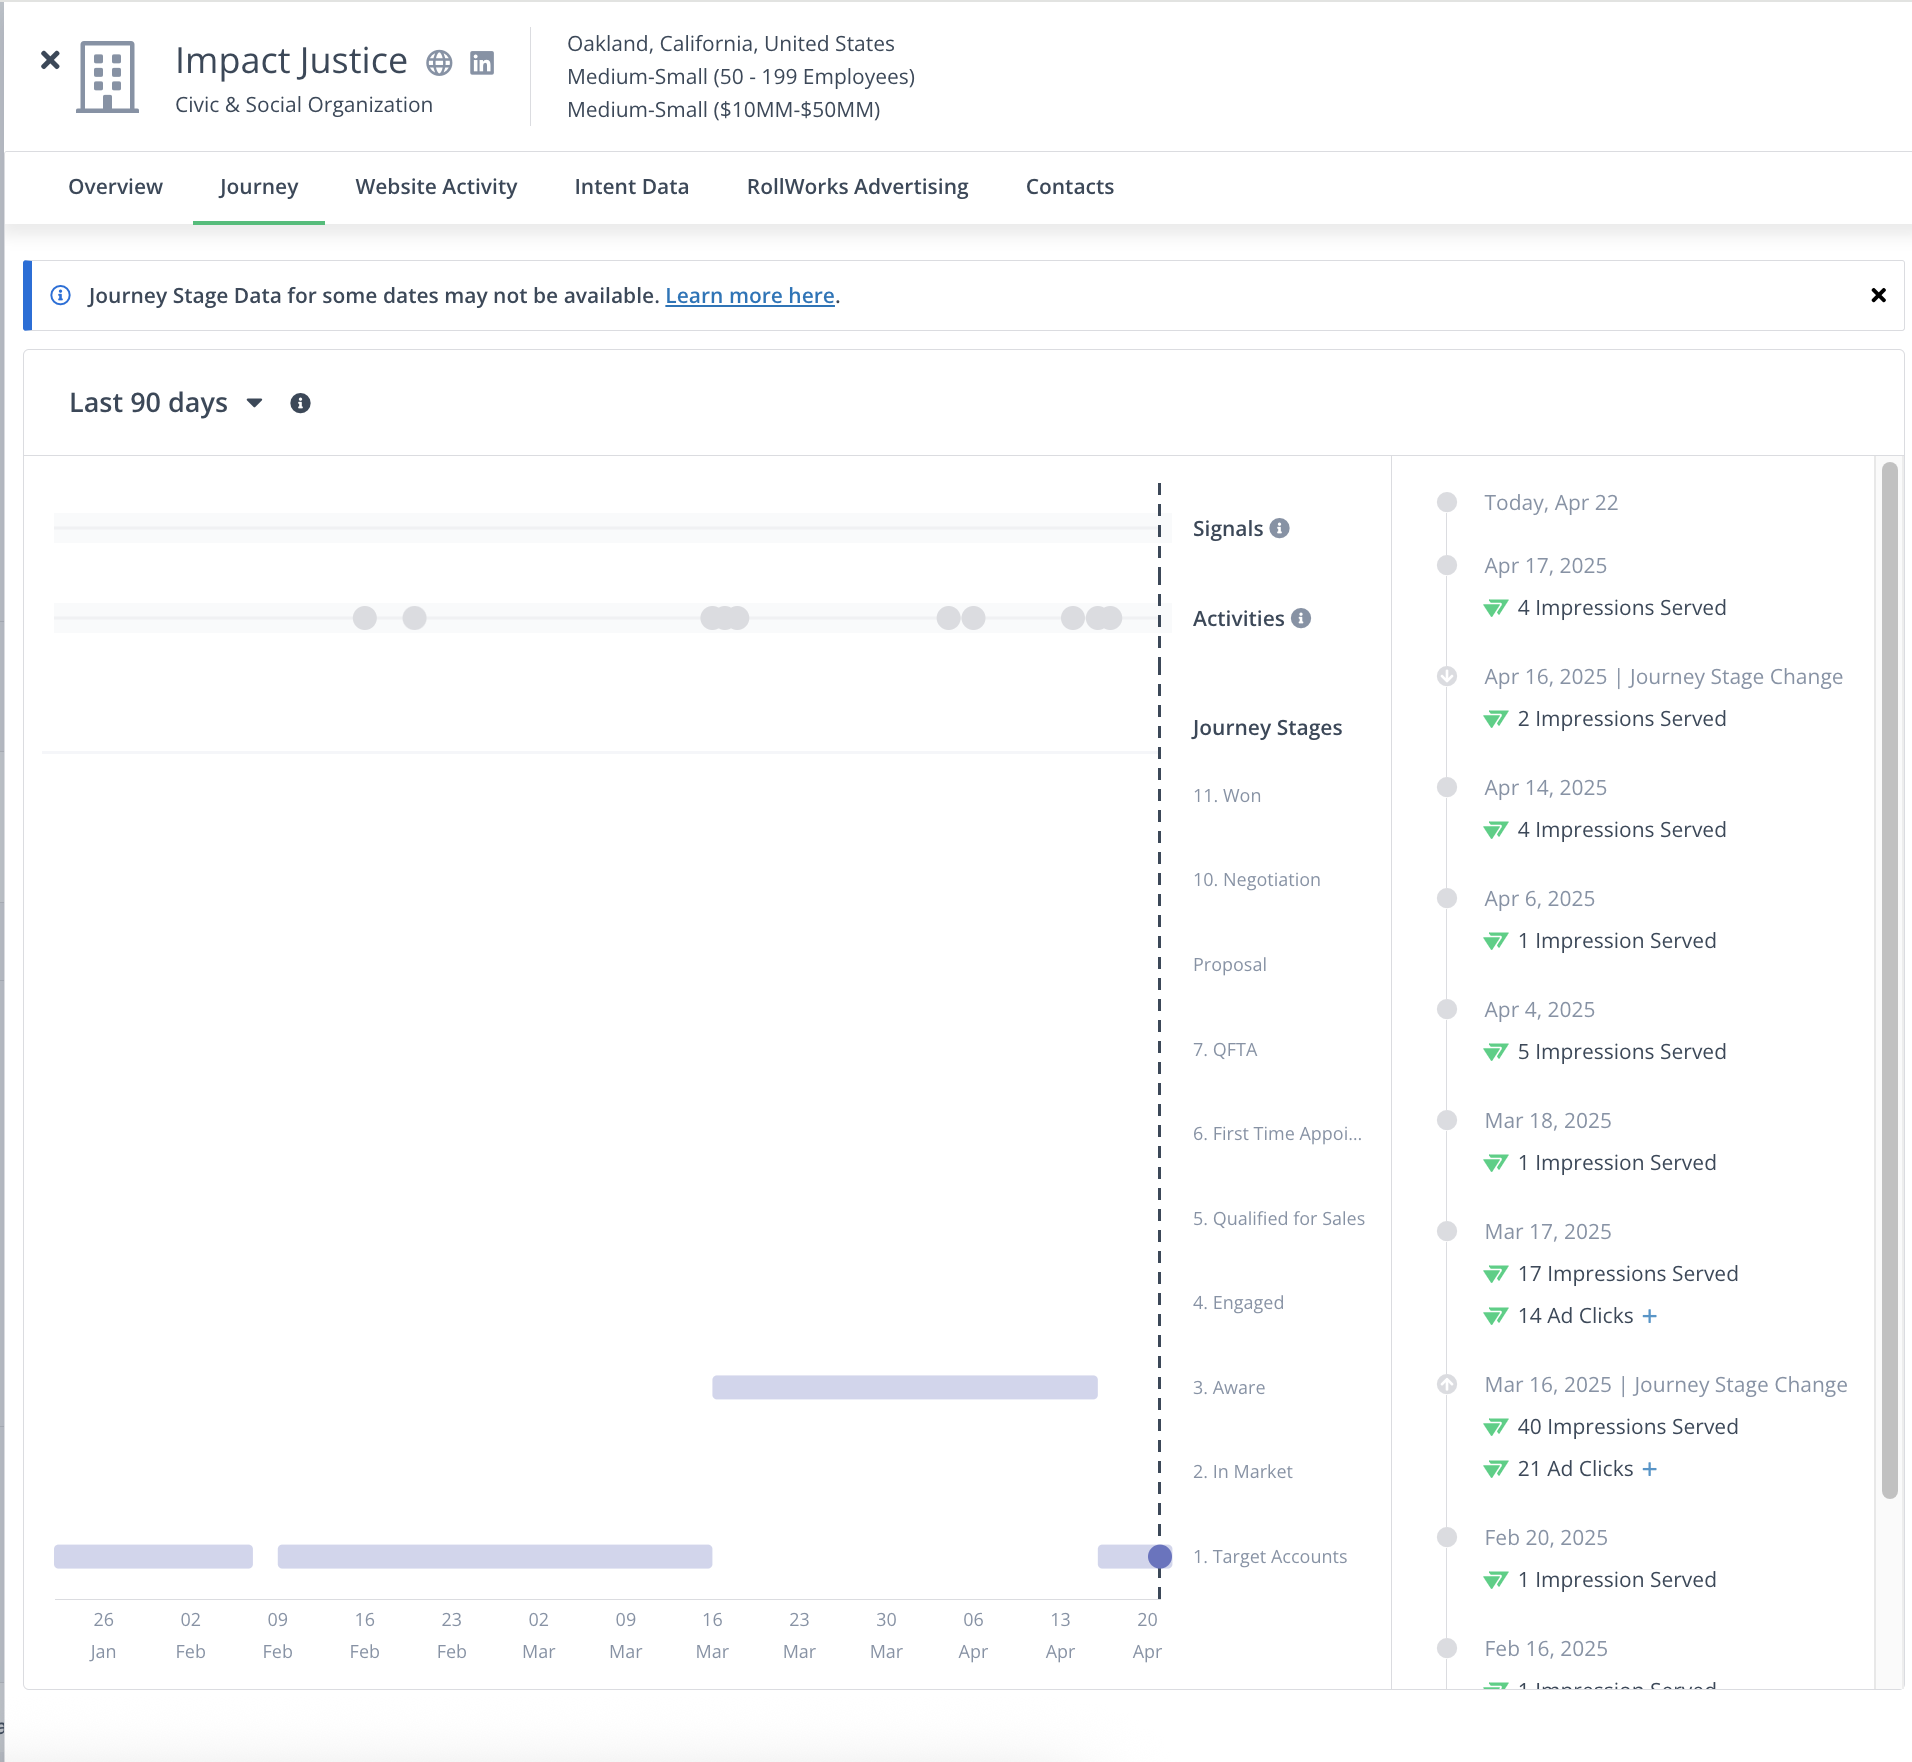
Task: Click the info icon beside Last 90 days
Action: 300,403
